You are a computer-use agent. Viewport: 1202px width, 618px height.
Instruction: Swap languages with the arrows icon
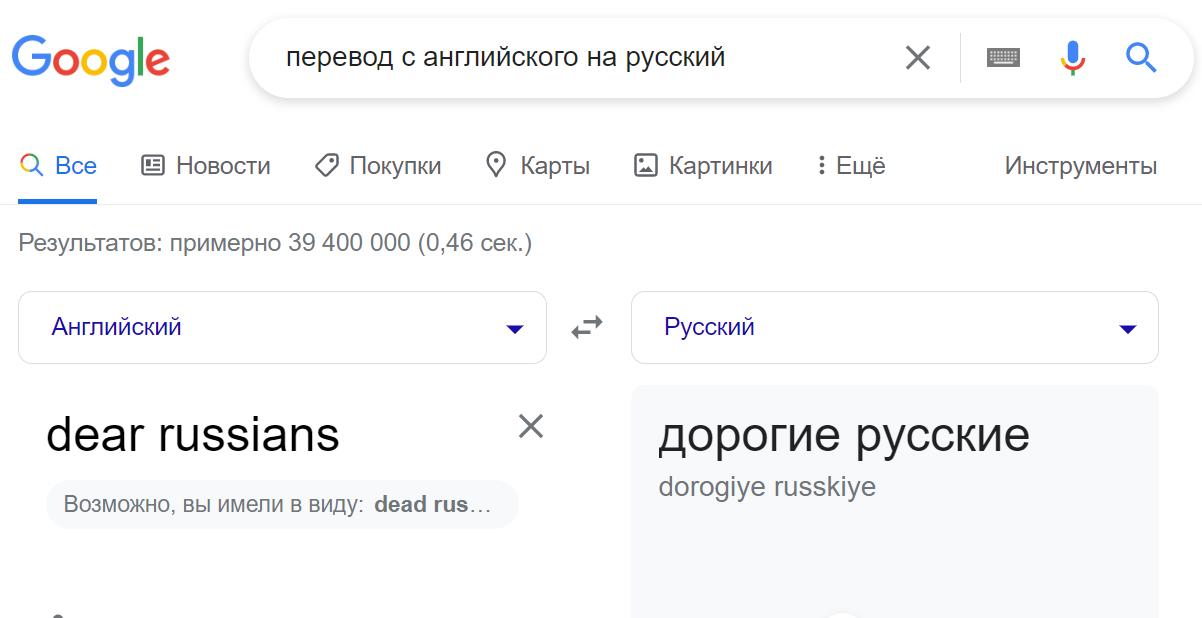587,327
